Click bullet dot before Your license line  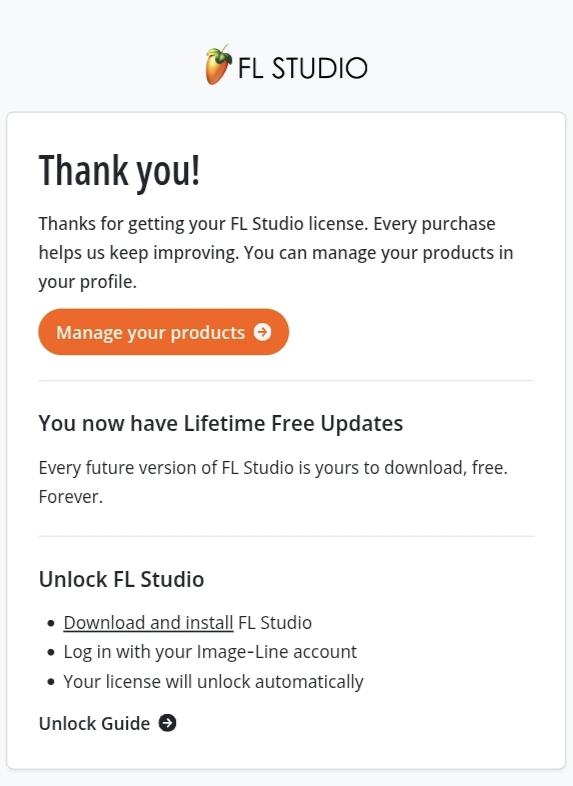(51, 682)
